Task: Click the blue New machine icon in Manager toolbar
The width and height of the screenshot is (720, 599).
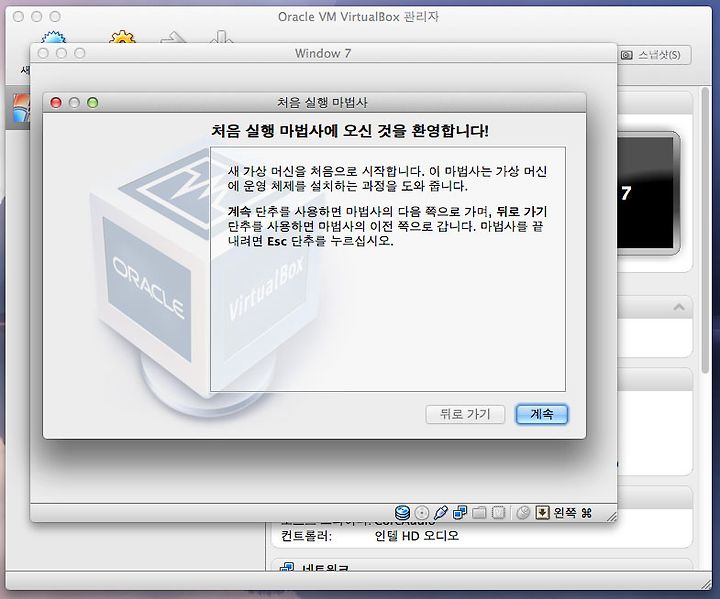Action: (53, 38)
